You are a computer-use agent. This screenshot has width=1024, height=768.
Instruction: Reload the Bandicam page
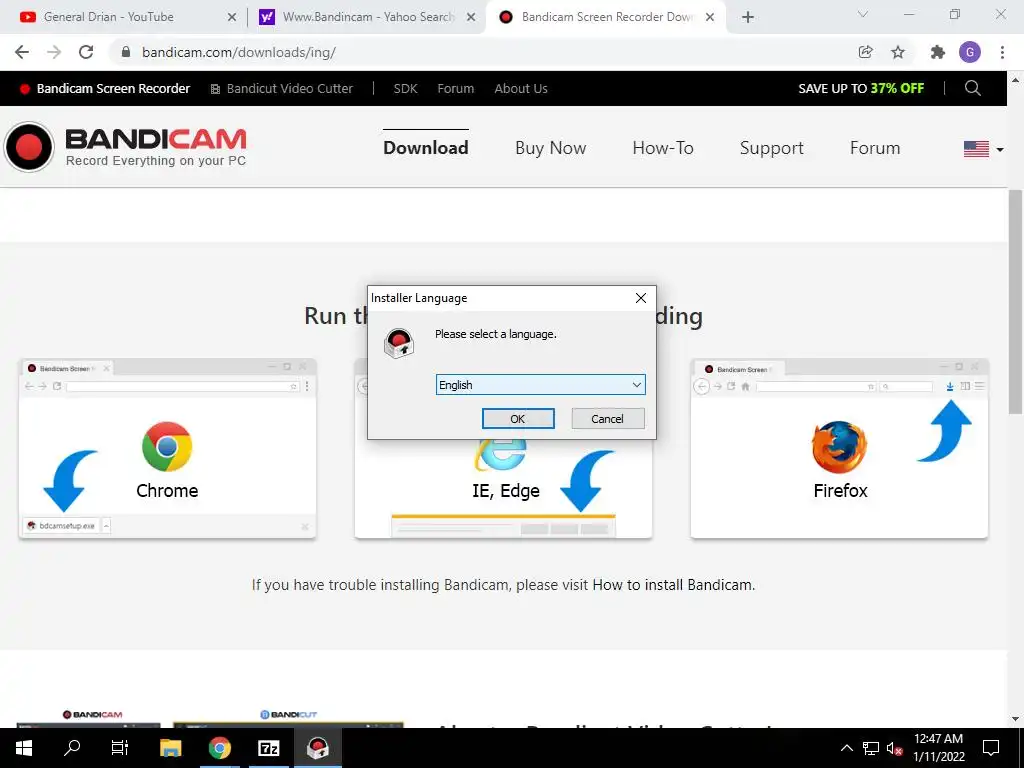[86, 52]
